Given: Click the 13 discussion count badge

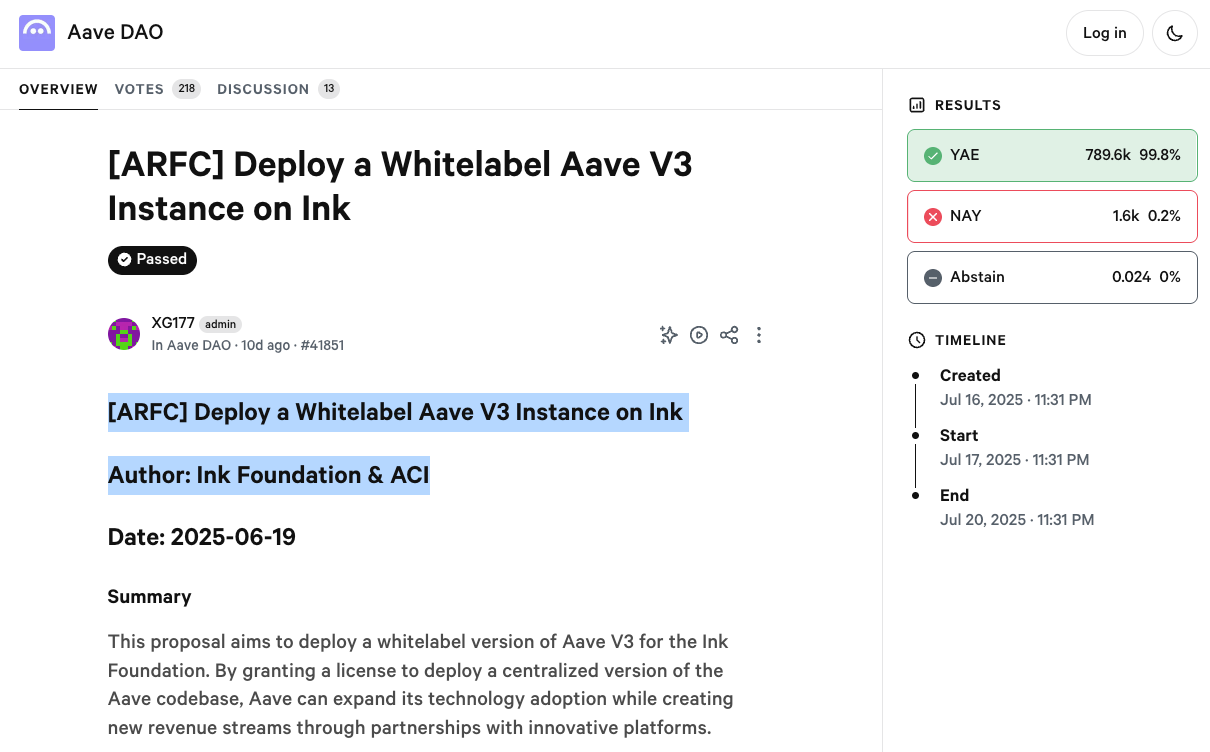Looking at the screenshot, I should pyautogui.click(x=329, y=89).
